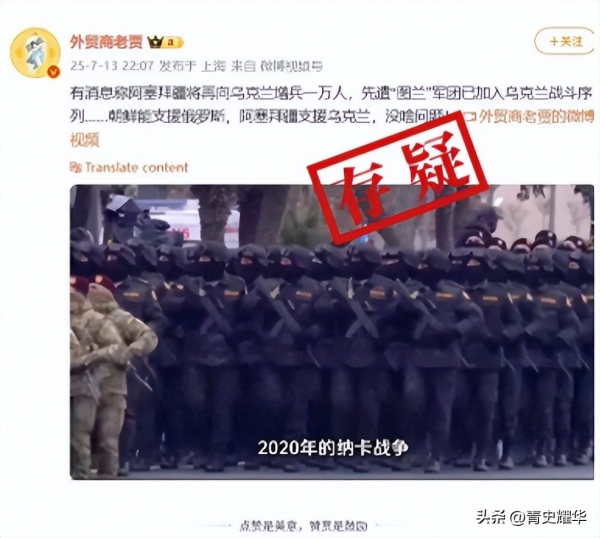
Task: Play the marching soldiers video
Action: pyautogui.click(x=332, y=331)
